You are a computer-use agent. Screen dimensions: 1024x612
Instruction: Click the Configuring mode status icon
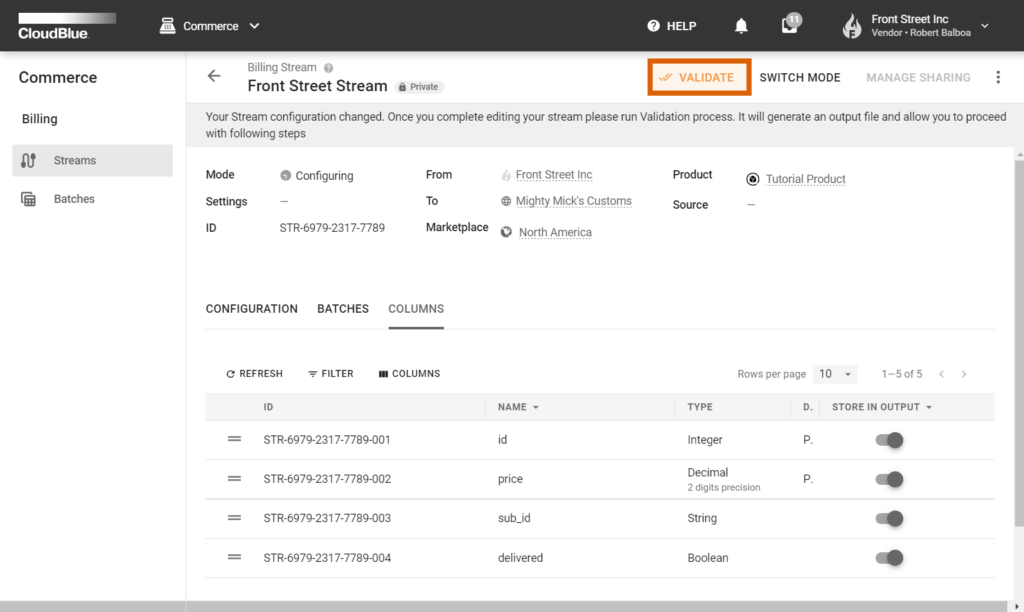(285, 176)
